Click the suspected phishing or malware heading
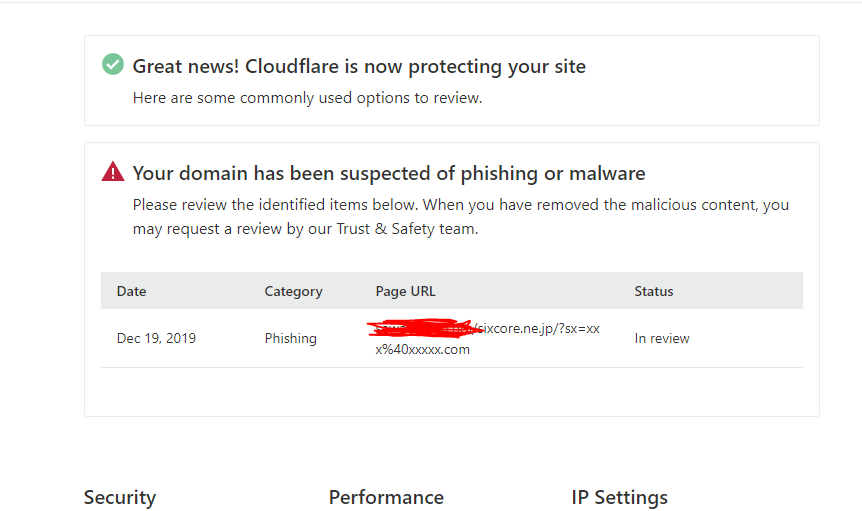 click(x=389, y=174)
